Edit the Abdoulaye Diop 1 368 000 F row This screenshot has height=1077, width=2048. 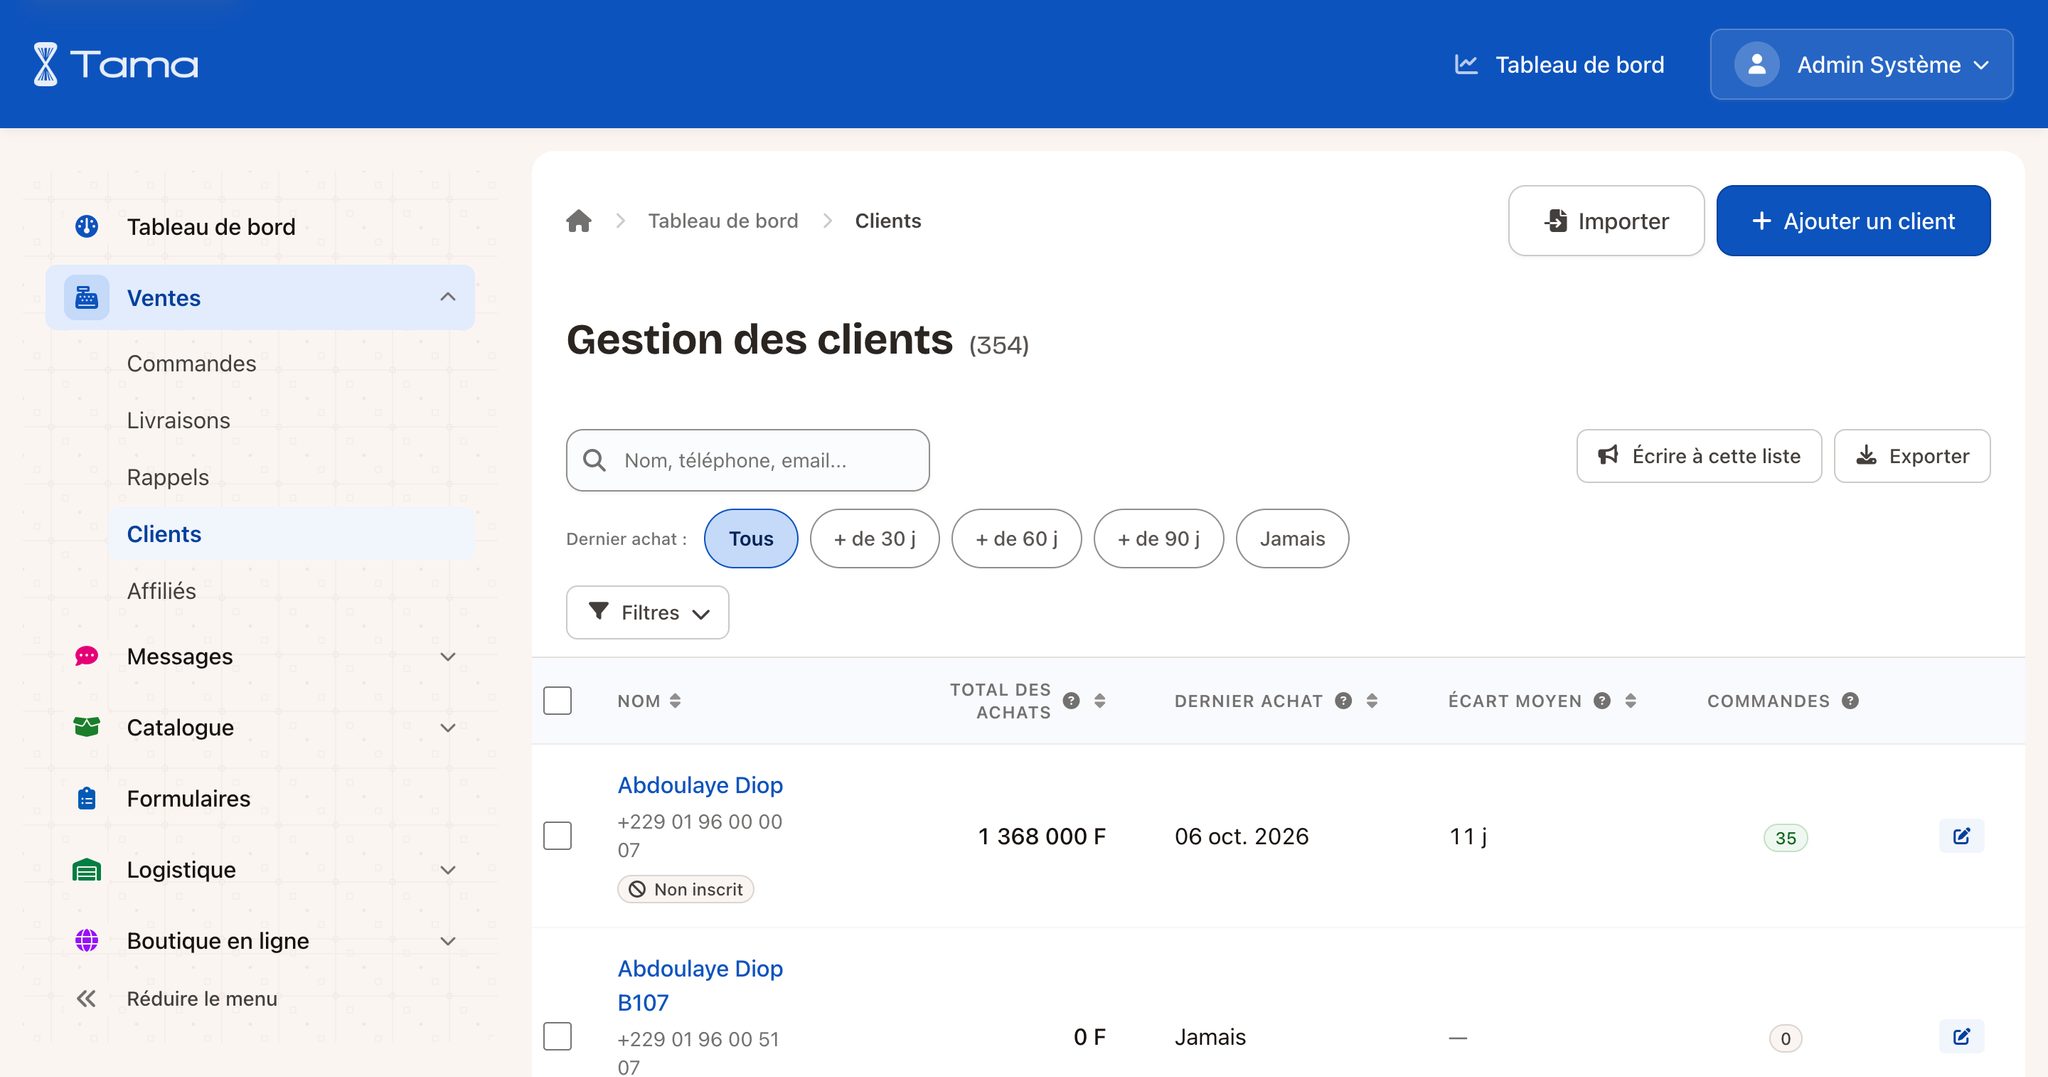tap(1961, 836)
